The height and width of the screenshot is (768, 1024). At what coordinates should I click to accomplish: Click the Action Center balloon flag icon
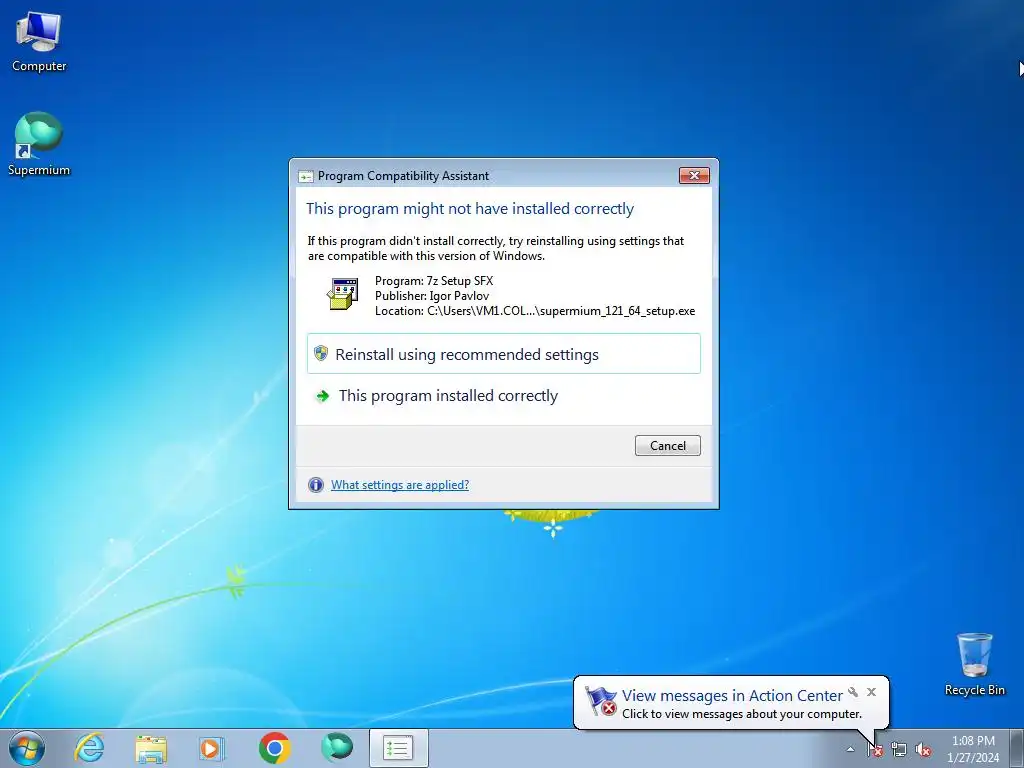[600, 701]
